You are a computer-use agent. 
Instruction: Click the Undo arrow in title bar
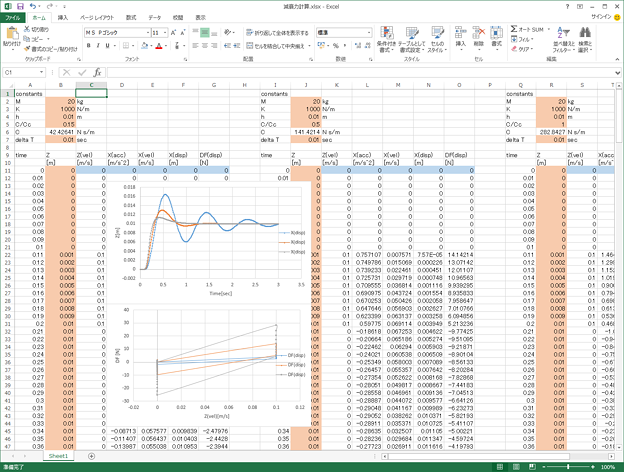point(33,6)
